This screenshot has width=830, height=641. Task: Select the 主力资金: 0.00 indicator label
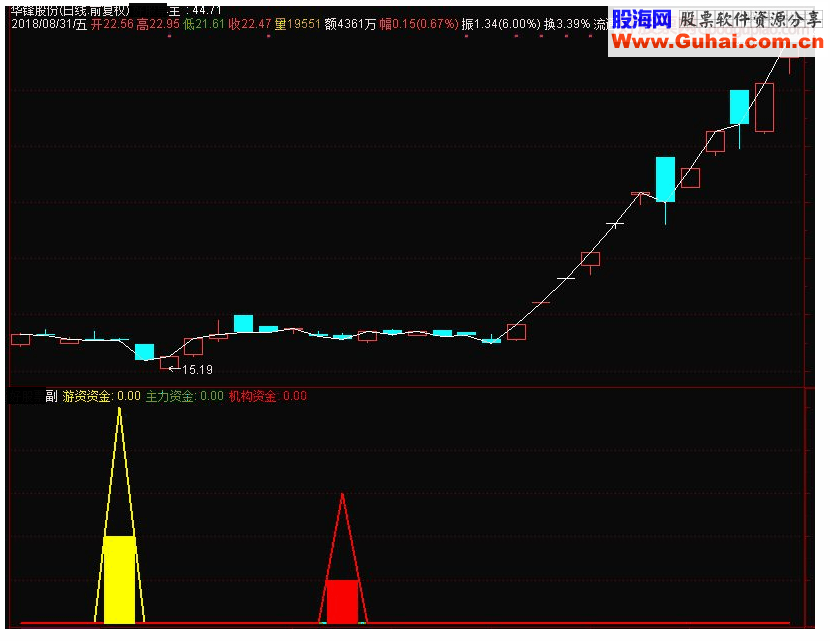[185, 396]
